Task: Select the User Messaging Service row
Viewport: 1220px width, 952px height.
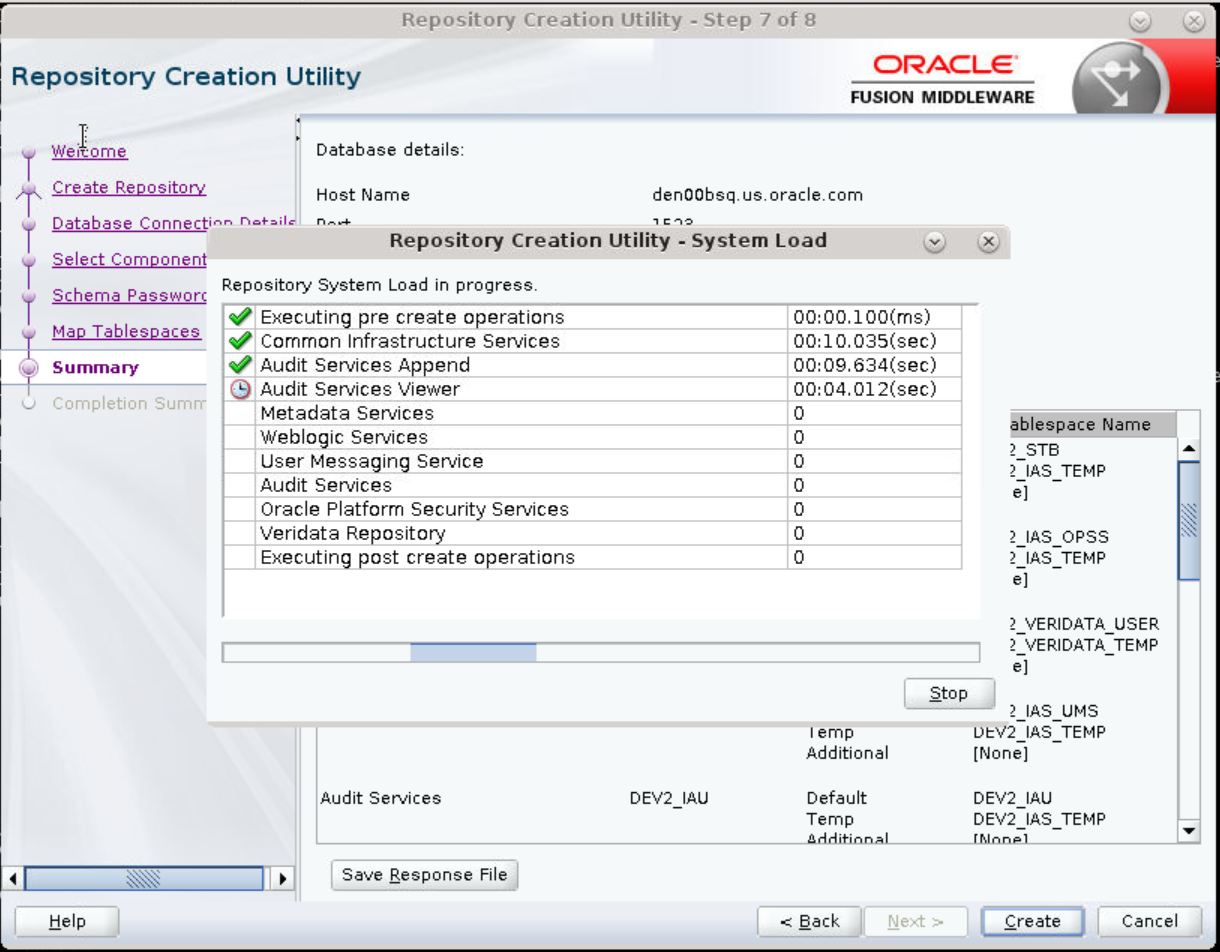Action: click(x=592, y=461)
